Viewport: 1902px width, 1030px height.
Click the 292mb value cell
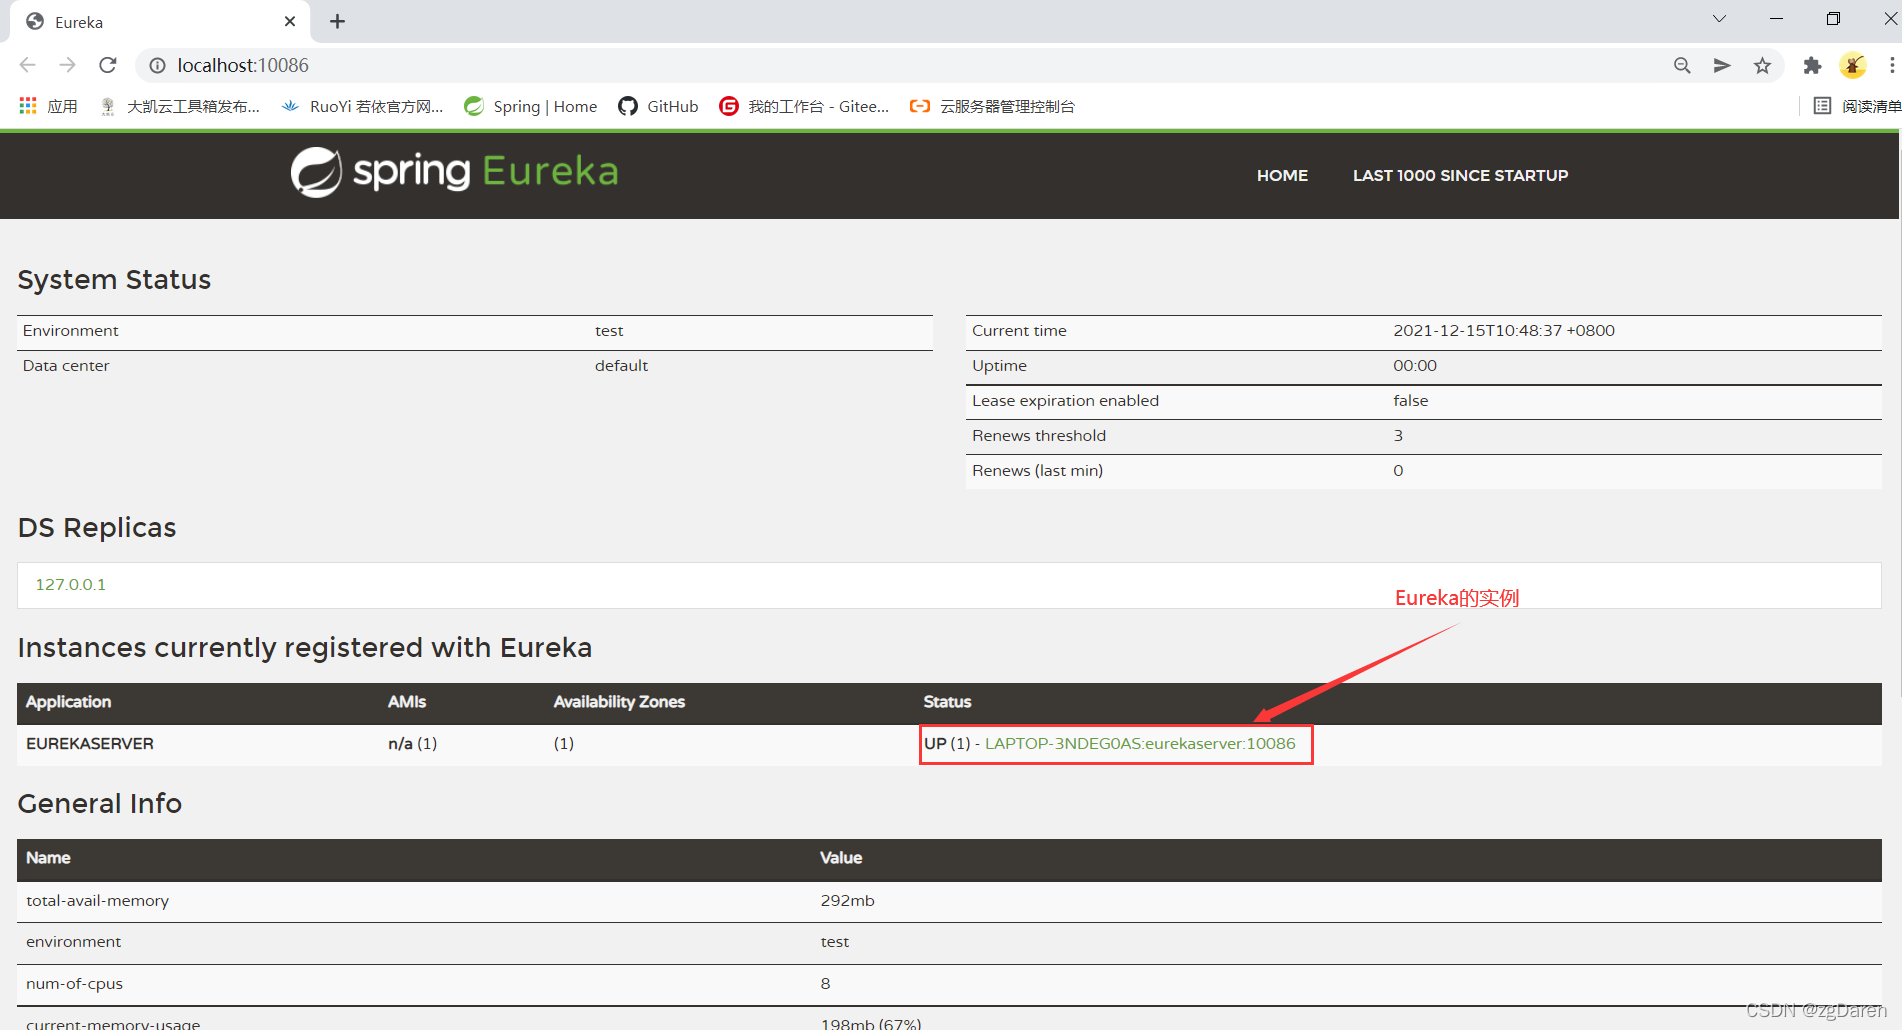(x=847, y=901)
